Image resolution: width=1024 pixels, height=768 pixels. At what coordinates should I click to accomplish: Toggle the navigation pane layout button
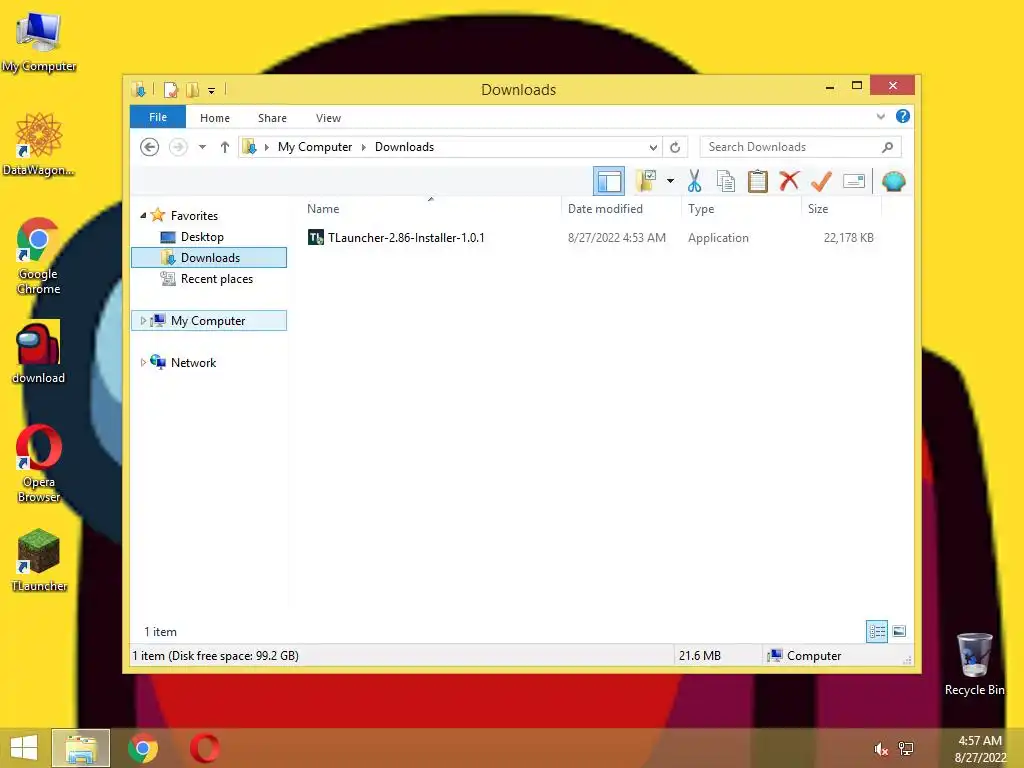(609, 181)
